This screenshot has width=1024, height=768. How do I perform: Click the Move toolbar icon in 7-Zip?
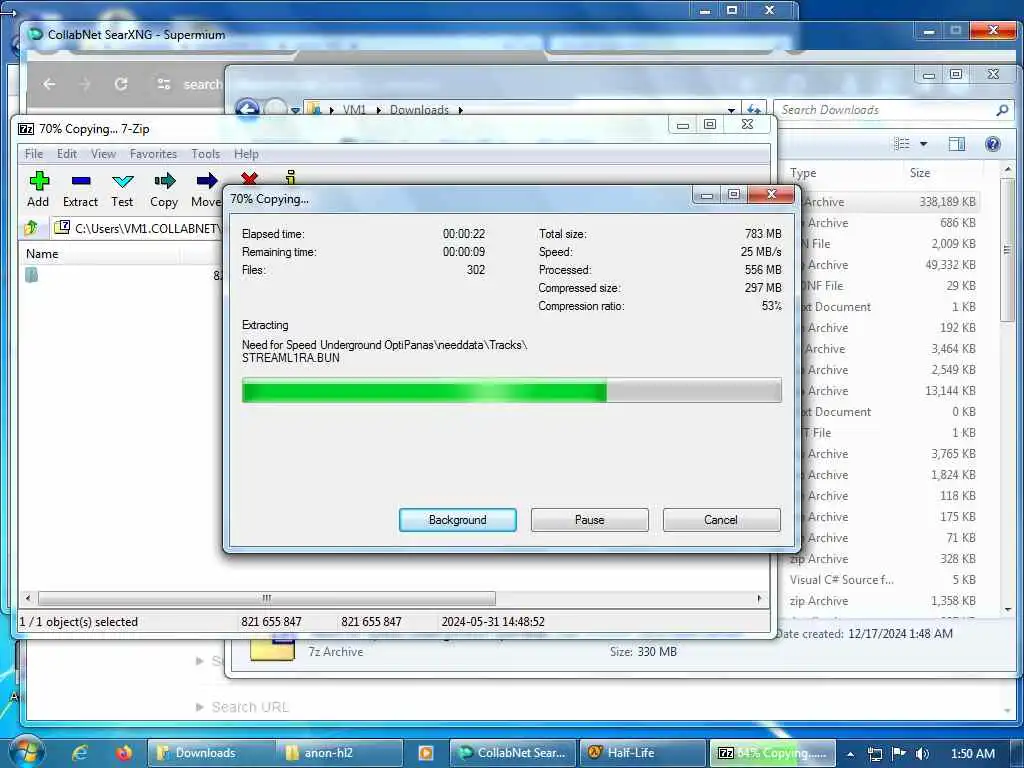(206, 181)
